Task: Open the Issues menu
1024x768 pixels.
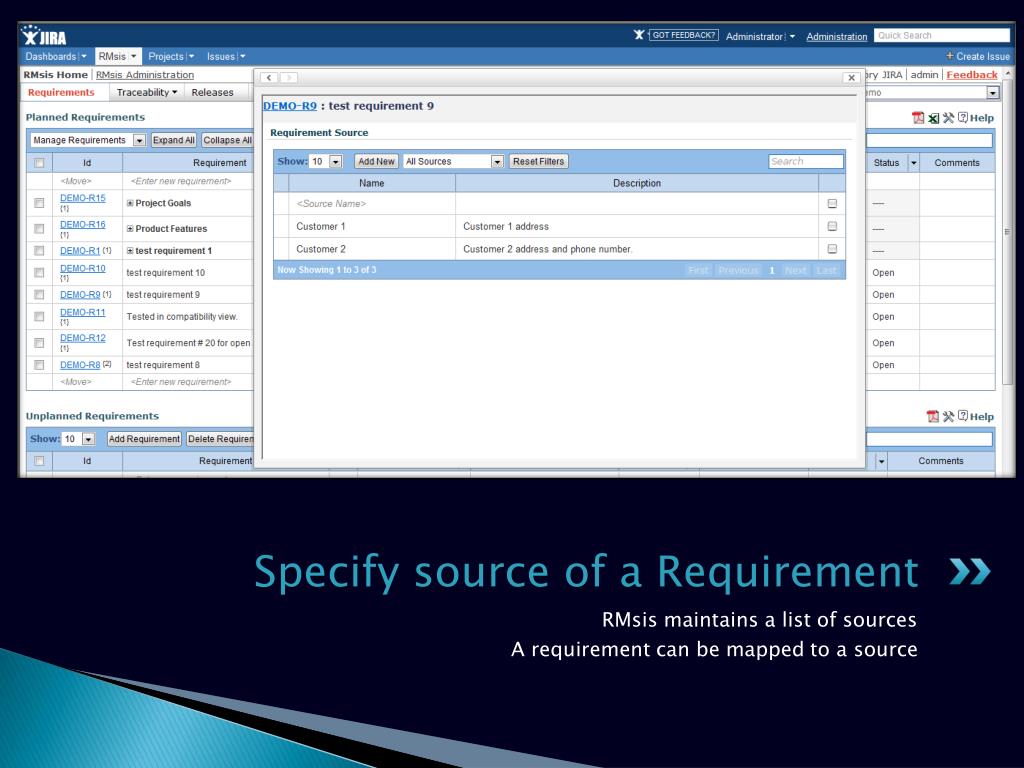Action: click(x=226, y=57)
